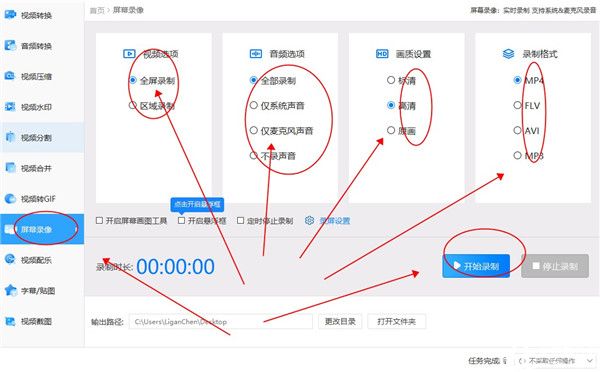The image size is (600, 372).
Task: Select AVI recording format
Action: pyautogui.click(x=527, y=131)
